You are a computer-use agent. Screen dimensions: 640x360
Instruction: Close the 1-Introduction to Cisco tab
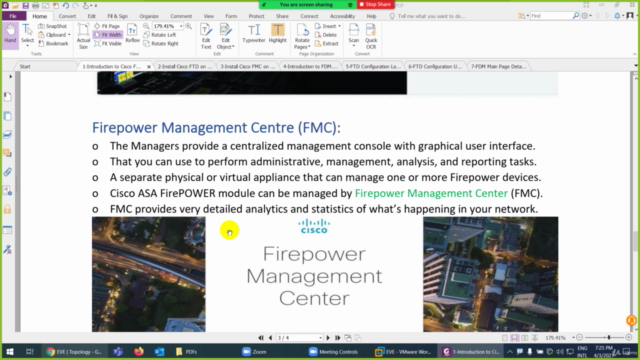pos(149,67)
